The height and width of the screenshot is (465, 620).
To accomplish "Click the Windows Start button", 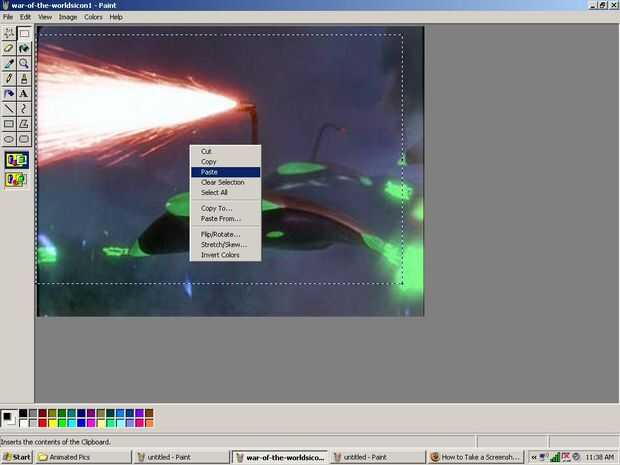I will tap(17, 457).
